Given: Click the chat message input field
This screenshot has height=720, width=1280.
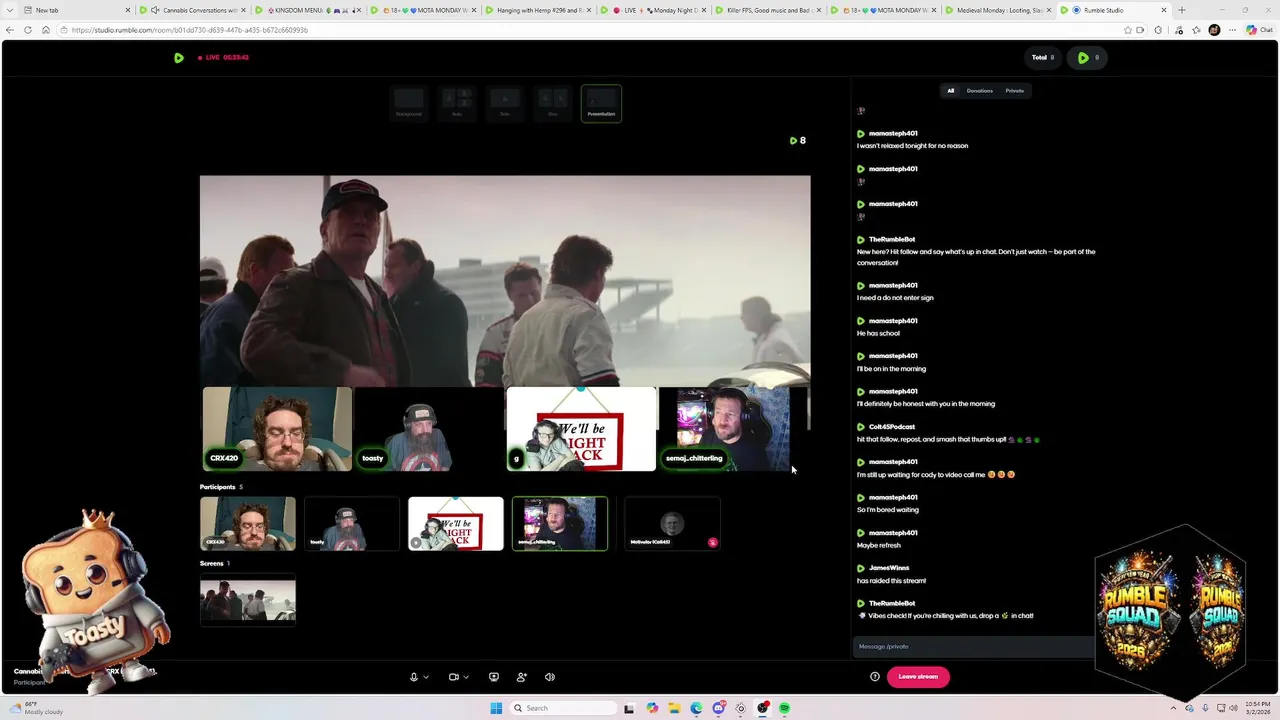Looking at the screenshot, I should 975,646.
